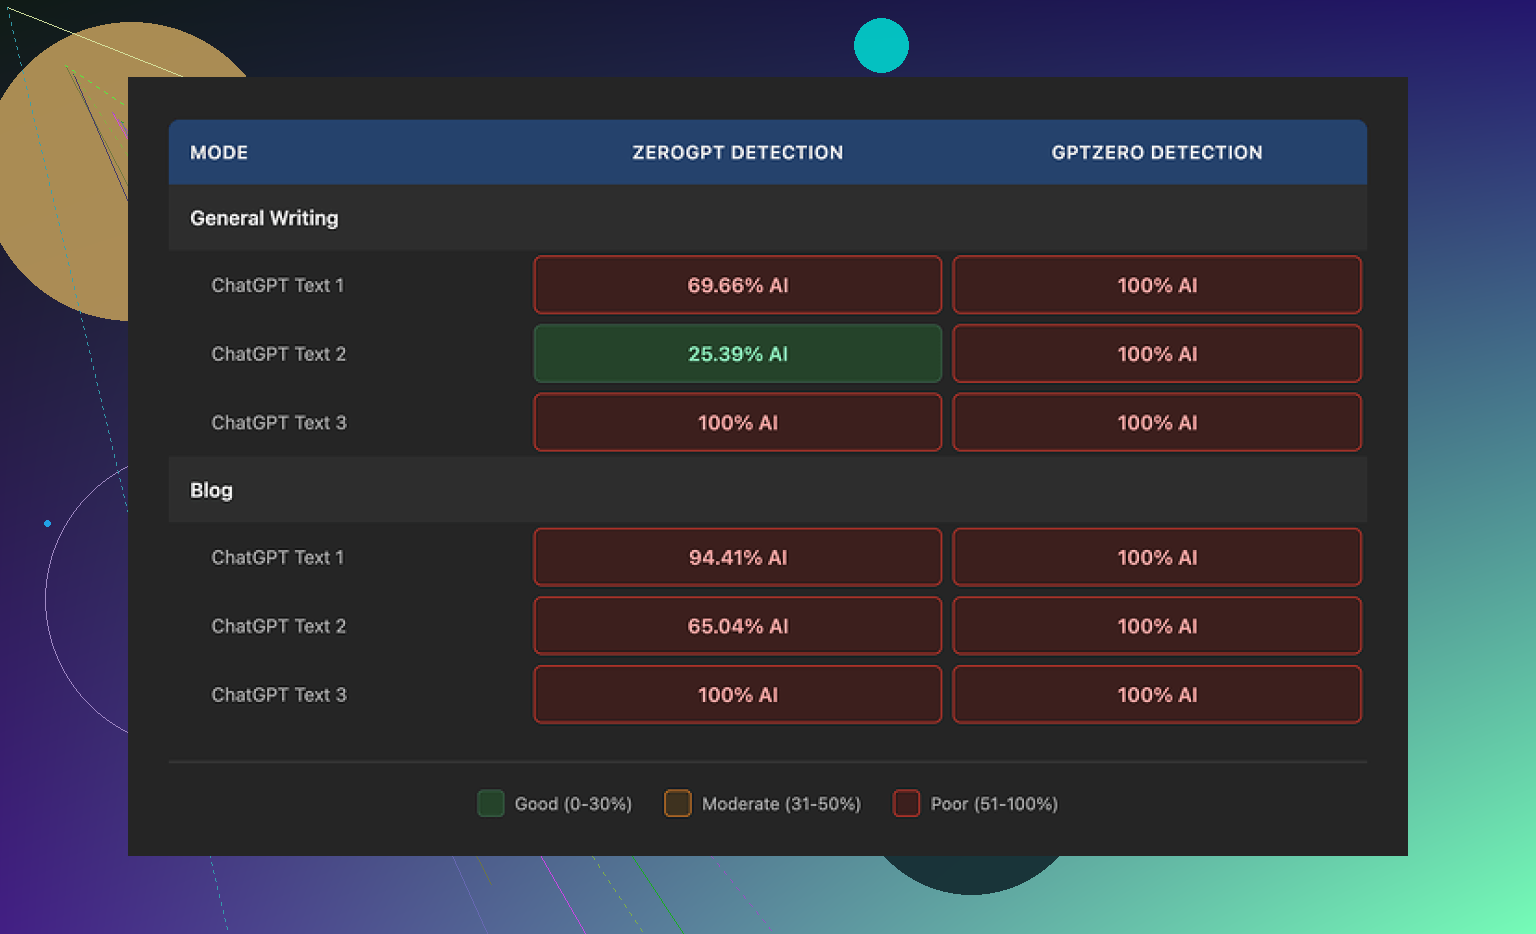
Task: Click the red Poor legend swatch
Action: click(906, 803)
